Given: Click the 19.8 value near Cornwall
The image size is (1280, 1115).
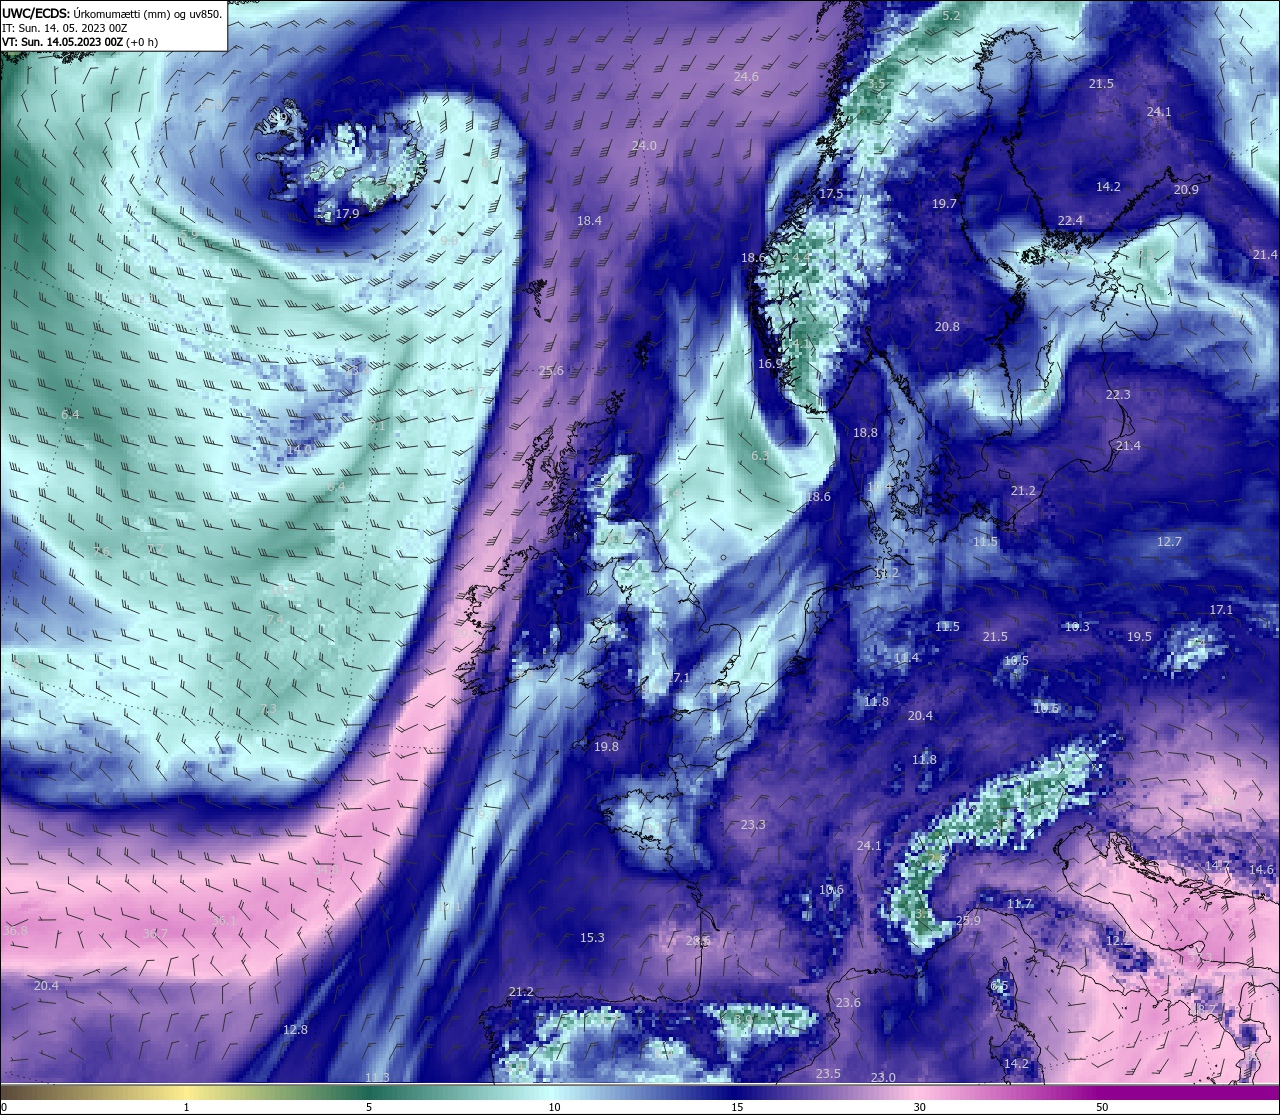Looking at the screenshot, I should [x=606, y=747].
